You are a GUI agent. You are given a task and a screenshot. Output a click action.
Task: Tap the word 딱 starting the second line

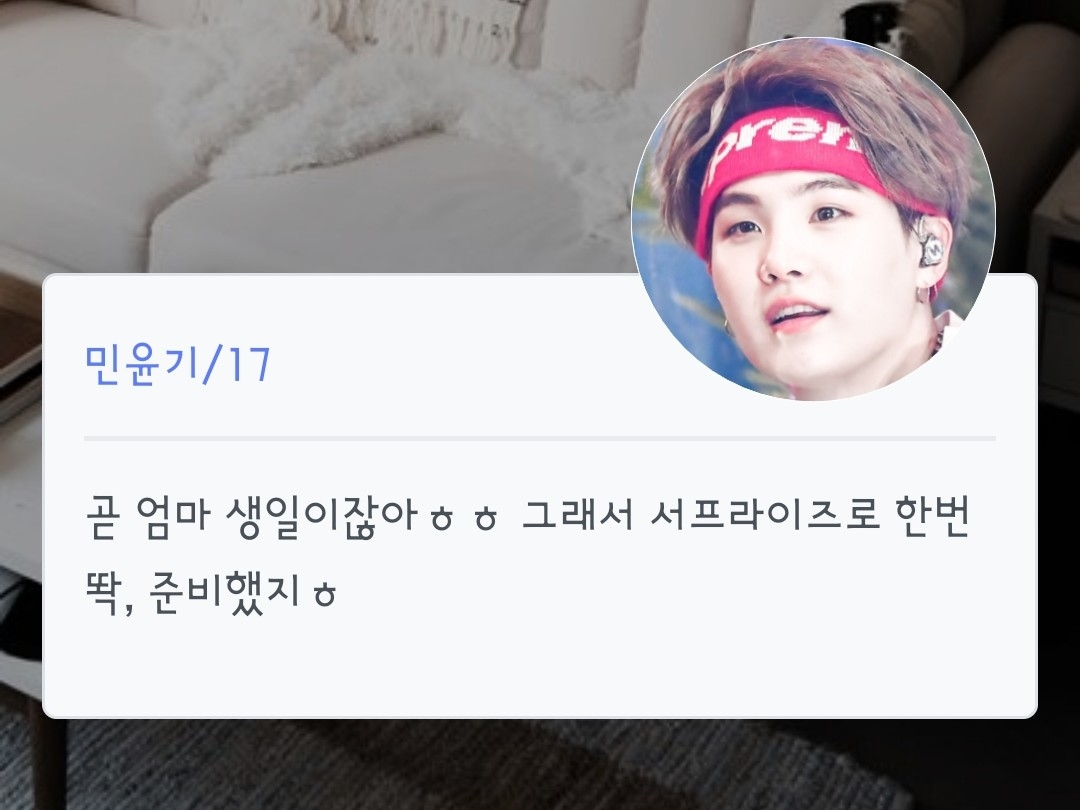click(x=103, y=592)
